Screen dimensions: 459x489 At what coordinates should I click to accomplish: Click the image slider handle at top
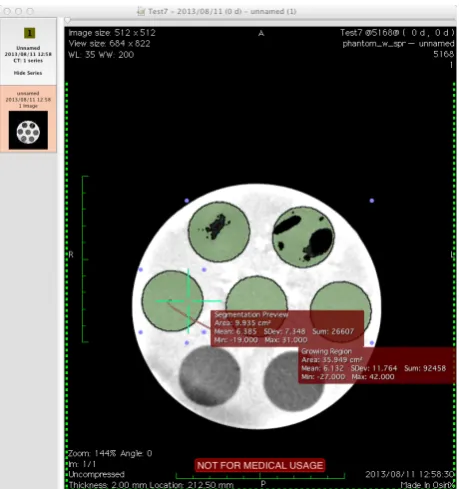pos(68,21)
